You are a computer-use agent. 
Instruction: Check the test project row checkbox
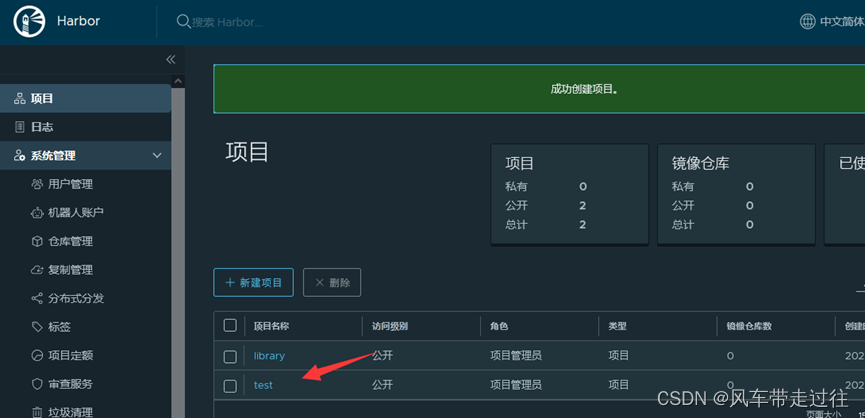coord(230,386)
